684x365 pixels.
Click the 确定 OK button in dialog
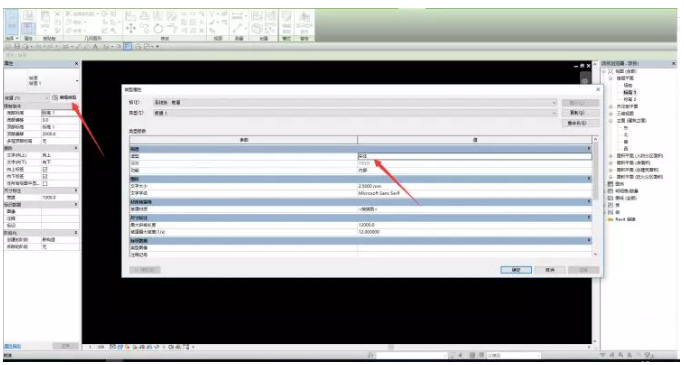coord(516,270)
